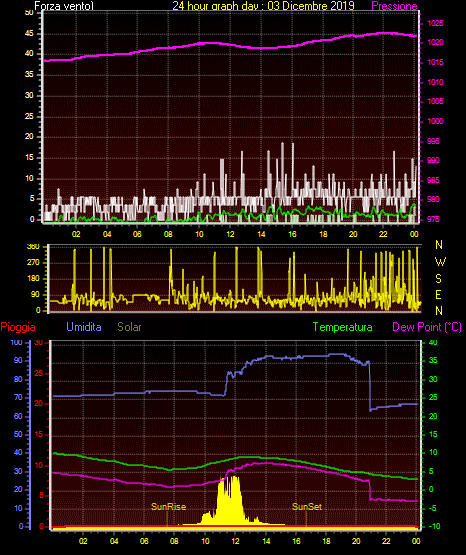Click -5 on the green temperature axis
The width and height of the screenshot is (466, 555).
coord(433,508)
